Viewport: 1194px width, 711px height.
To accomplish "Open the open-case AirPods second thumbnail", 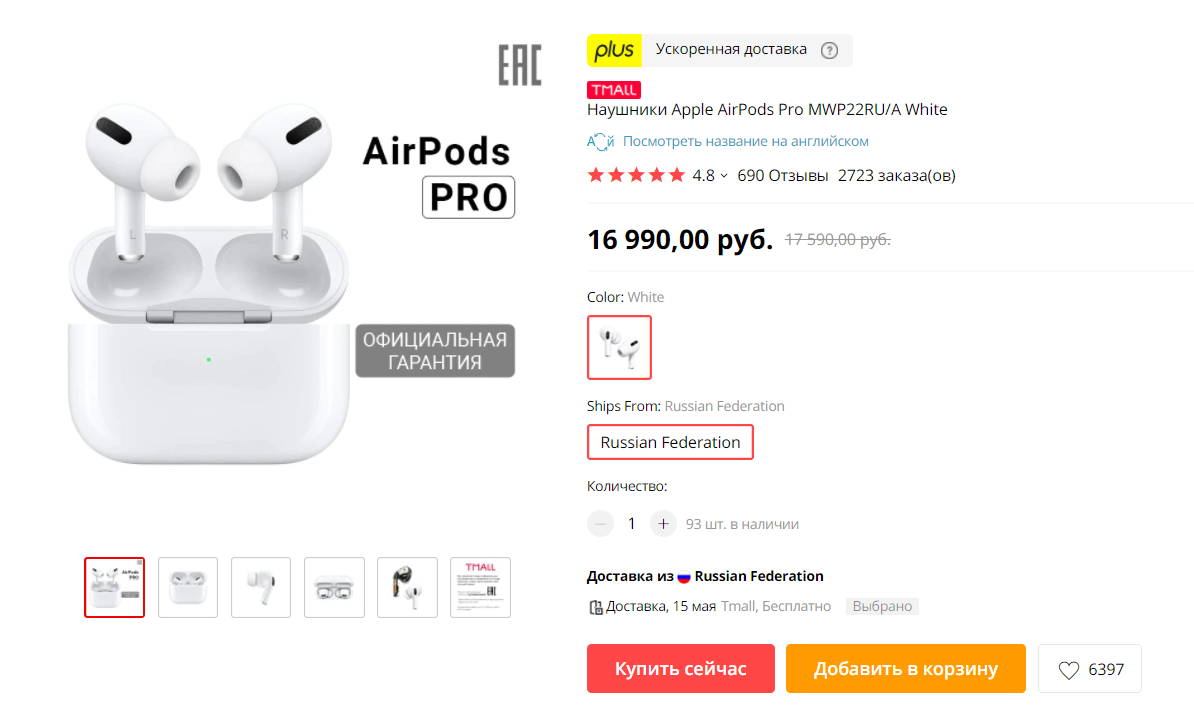I will click(188, 588).
